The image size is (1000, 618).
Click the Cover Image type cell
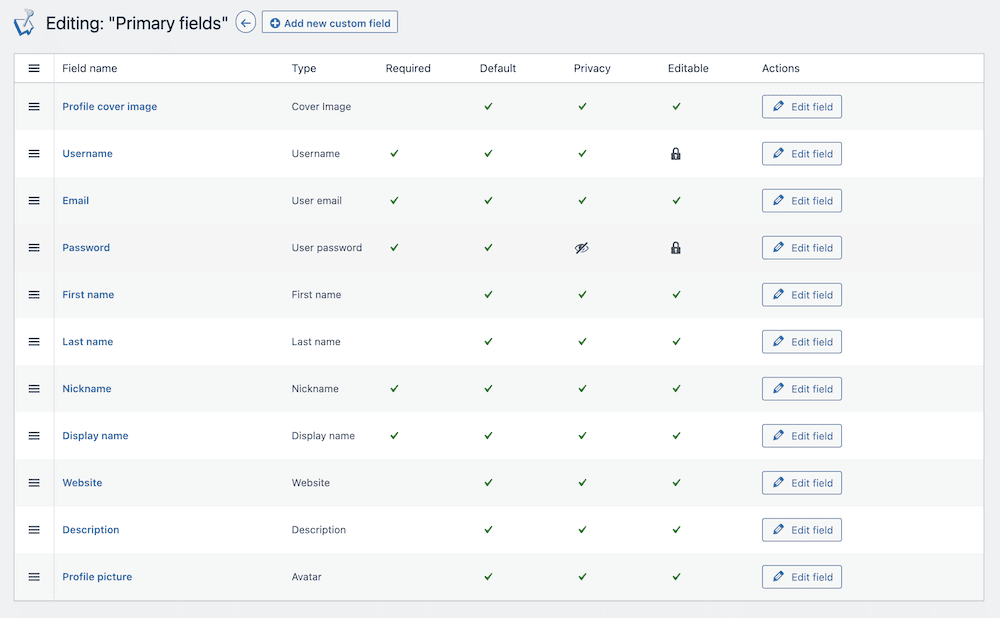321,107
